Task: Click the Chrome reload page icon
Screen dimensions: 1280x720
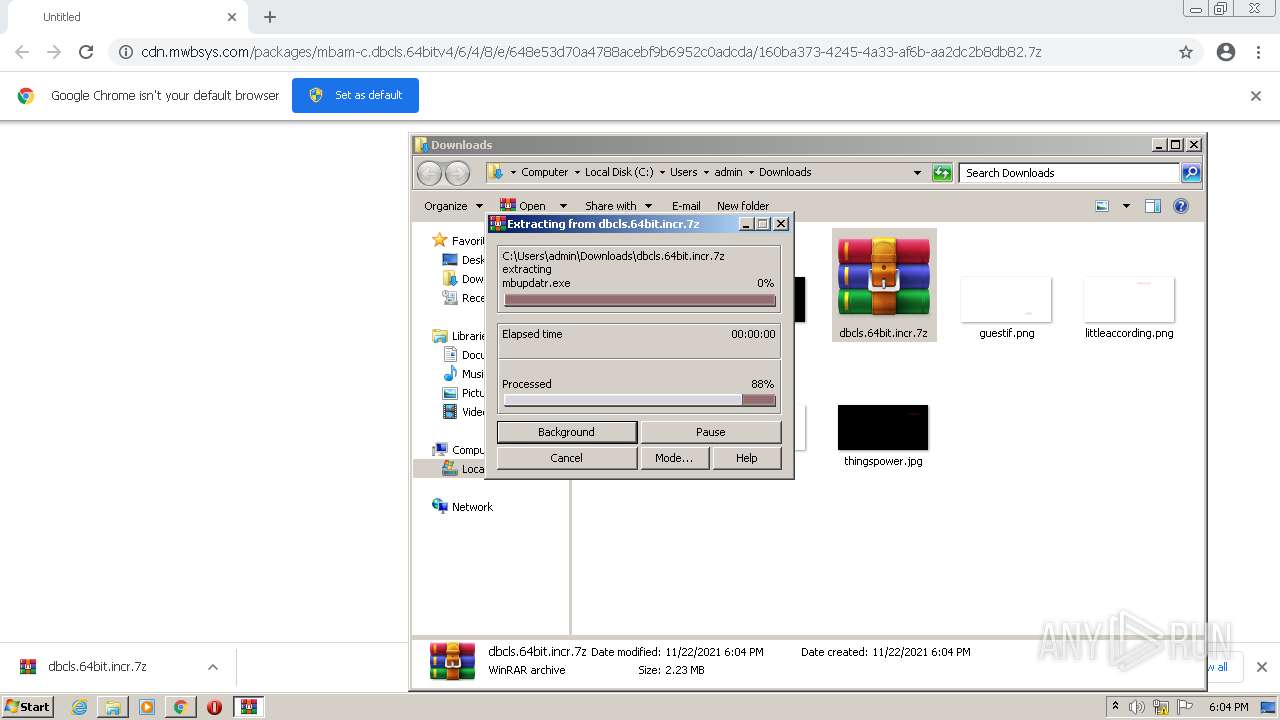Action: (86, 52)
